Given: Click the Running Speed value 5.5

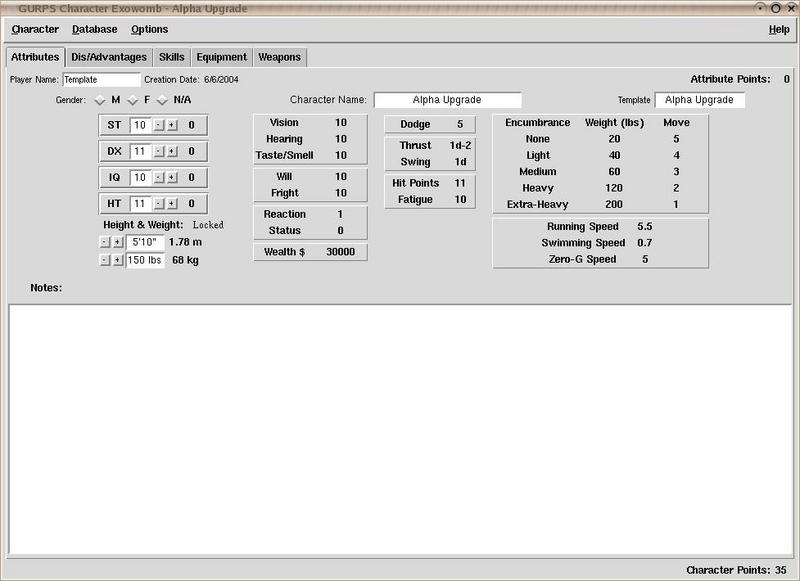Looking at the screenshot, I should click(644, 226).
